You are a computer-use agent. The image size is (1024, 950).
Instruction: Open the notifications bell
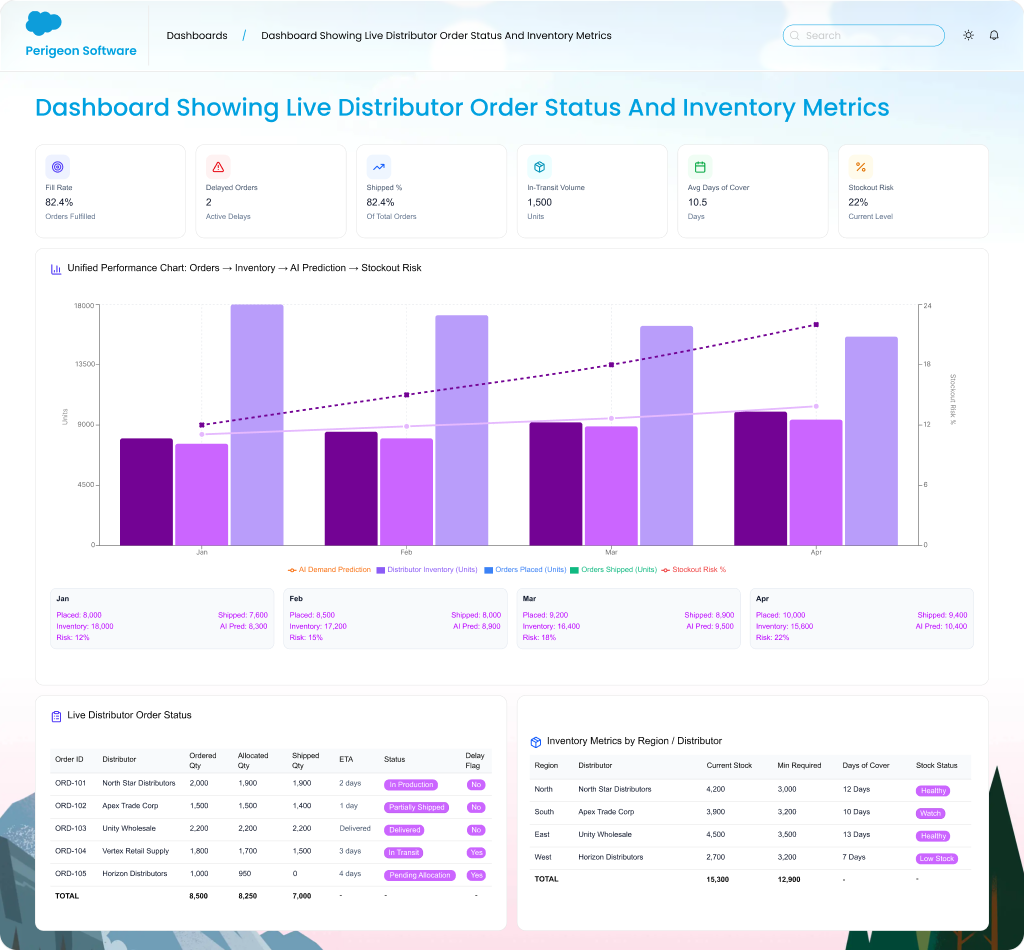coord(994,35)
